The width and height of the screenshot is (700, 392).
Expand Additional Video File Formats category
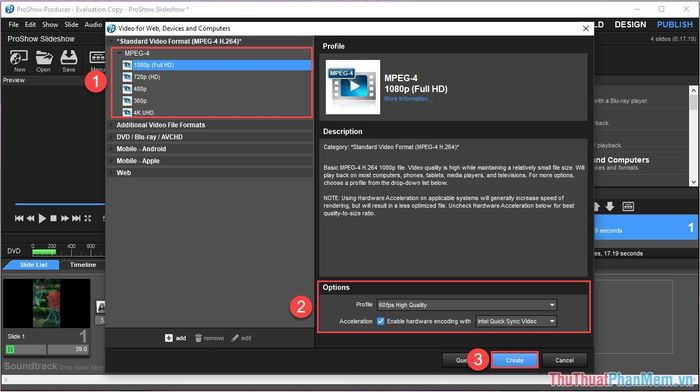(x=112, y=125)
